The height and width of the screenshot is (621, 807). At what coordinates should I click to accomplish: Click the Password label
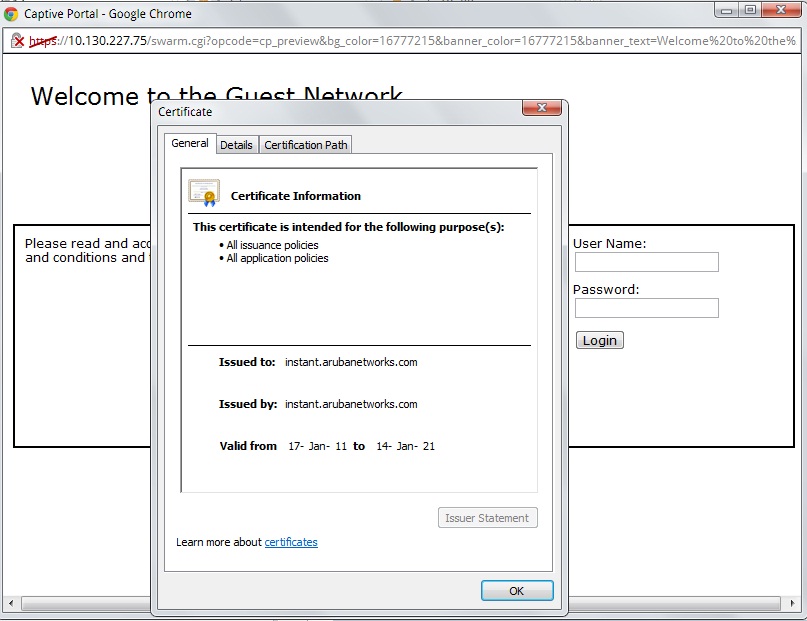[x=606, y=290]
